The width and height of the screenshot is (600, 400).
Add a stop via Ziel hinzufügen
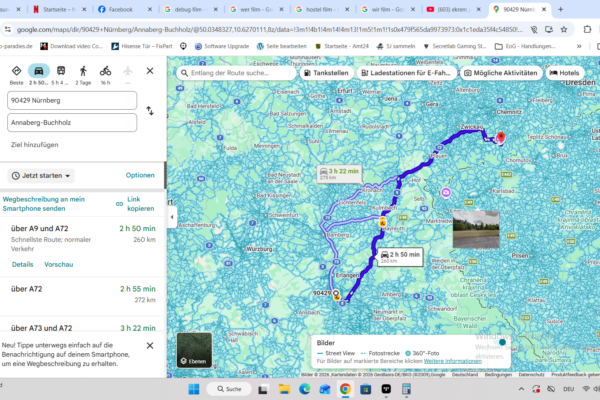[35, 145]
